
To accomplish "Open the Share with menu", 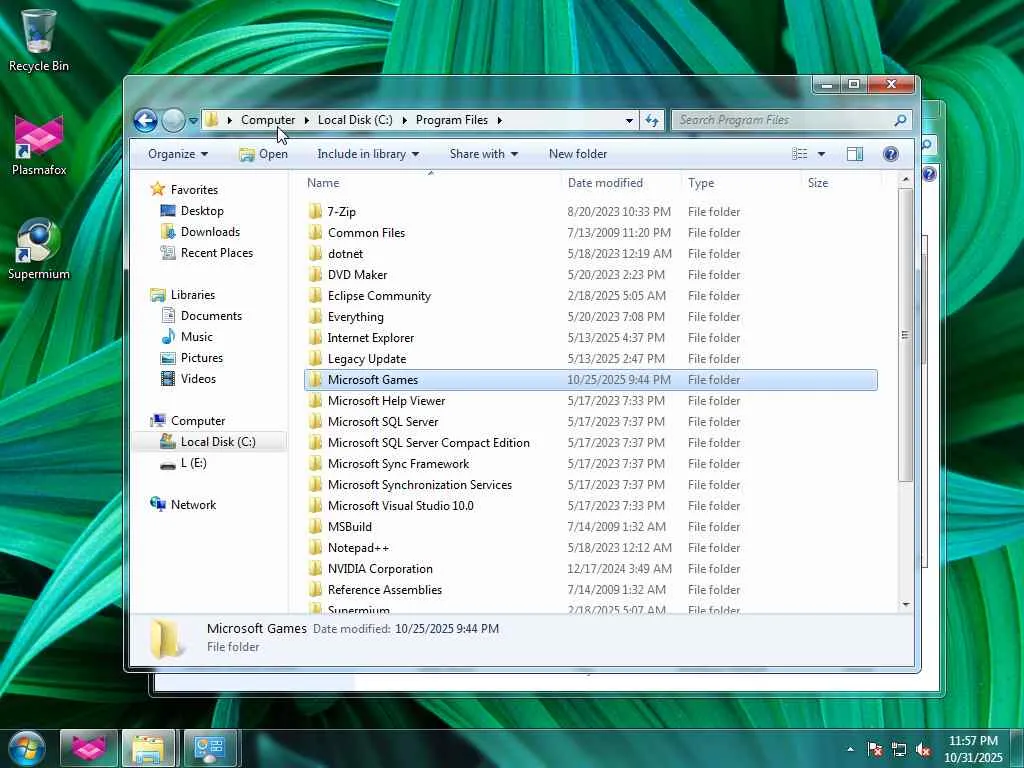I will coord(483,154).
